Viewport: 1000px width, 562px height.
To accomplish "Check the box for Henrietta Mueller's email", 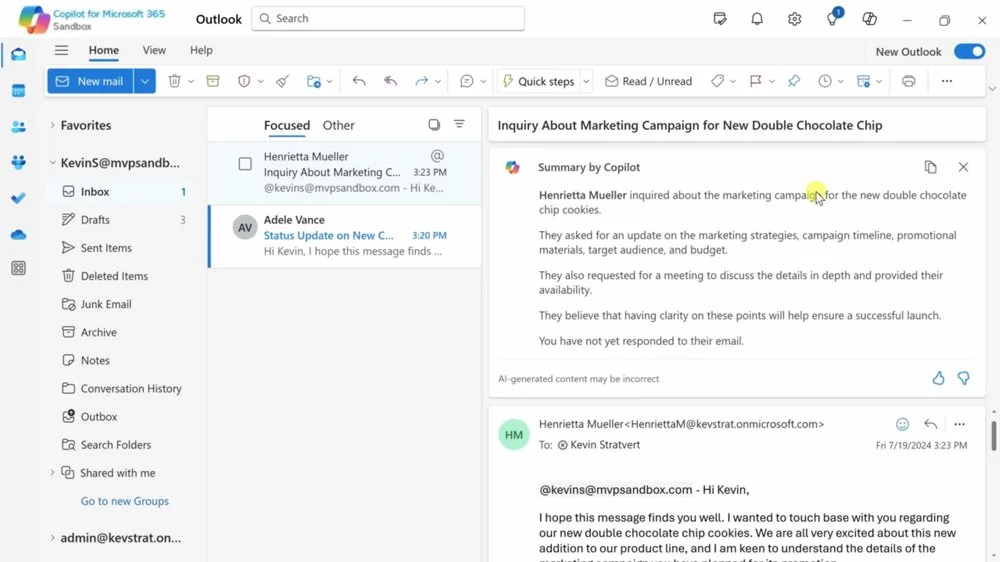I will coord(245,164).
